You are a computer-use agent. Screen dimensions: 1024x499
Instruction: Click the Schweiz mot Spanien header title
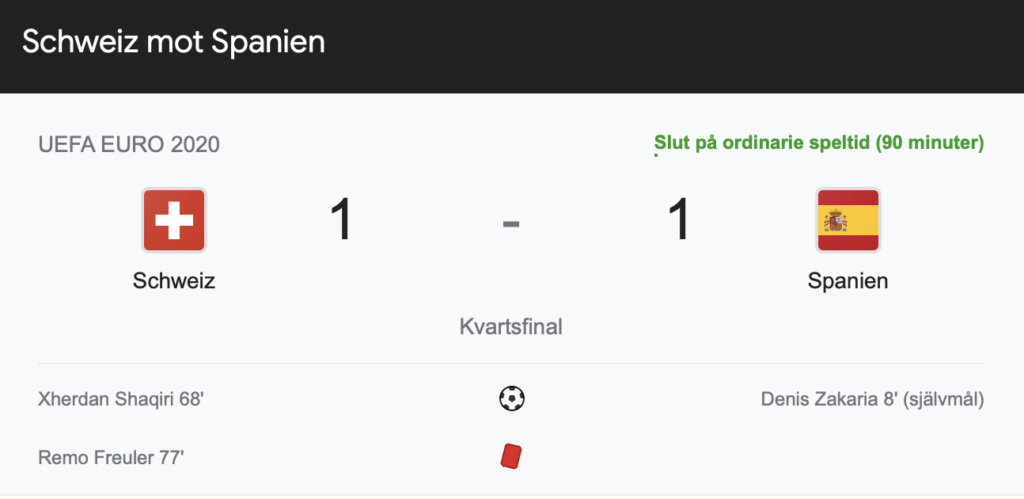(x=174, y=43)
